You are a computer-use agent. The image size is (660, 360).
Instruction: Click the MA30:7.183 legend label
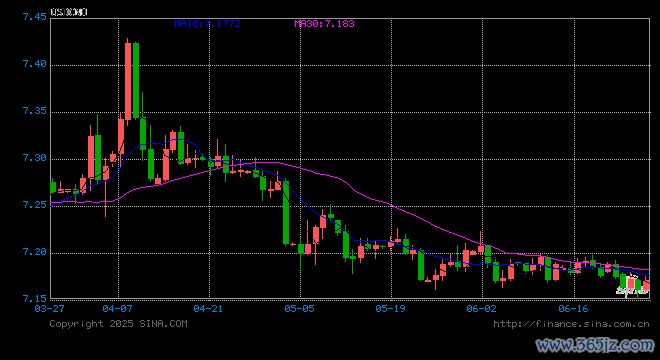pyautogui.click(x=324, y=24)
